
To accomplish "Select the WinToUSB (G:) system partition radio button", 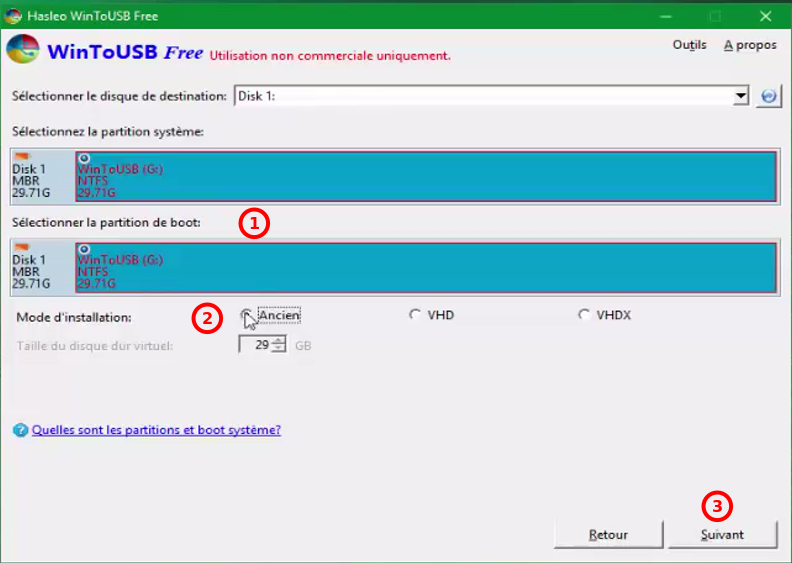I will coord(84,158).
